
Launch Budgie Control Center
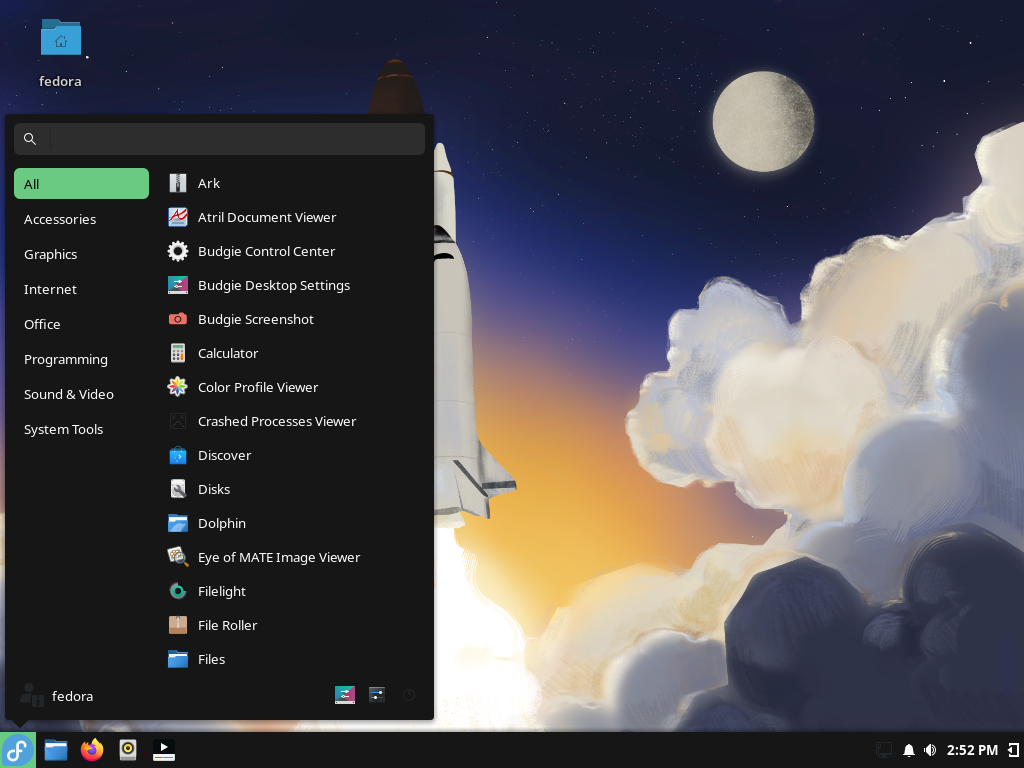[x=266, y=251]
